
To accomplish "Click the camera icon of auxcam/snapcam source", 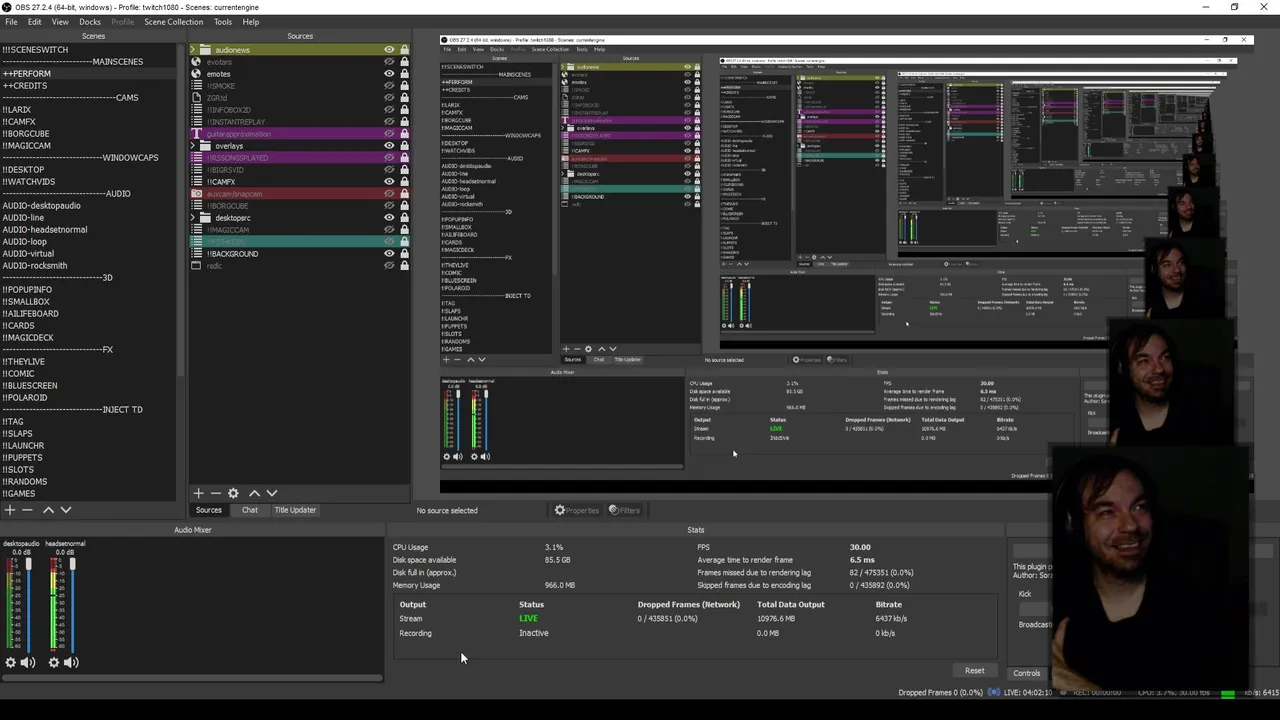I will (196, 194).
